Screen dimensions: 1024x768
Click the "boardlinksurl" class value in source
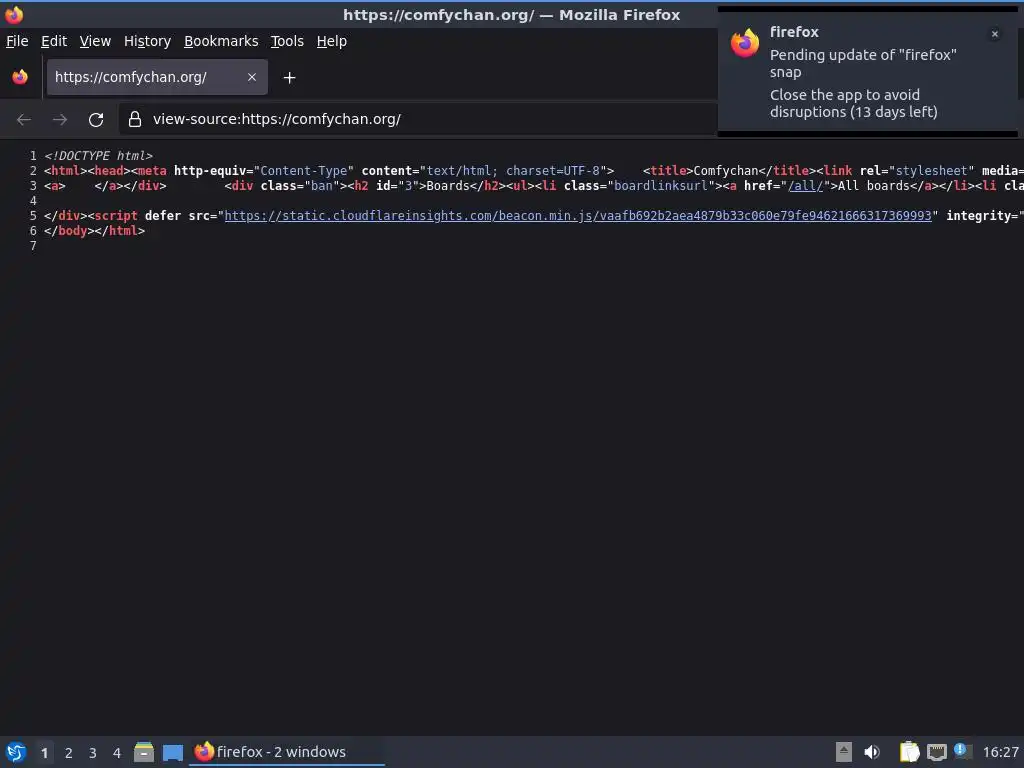(661, 185)
